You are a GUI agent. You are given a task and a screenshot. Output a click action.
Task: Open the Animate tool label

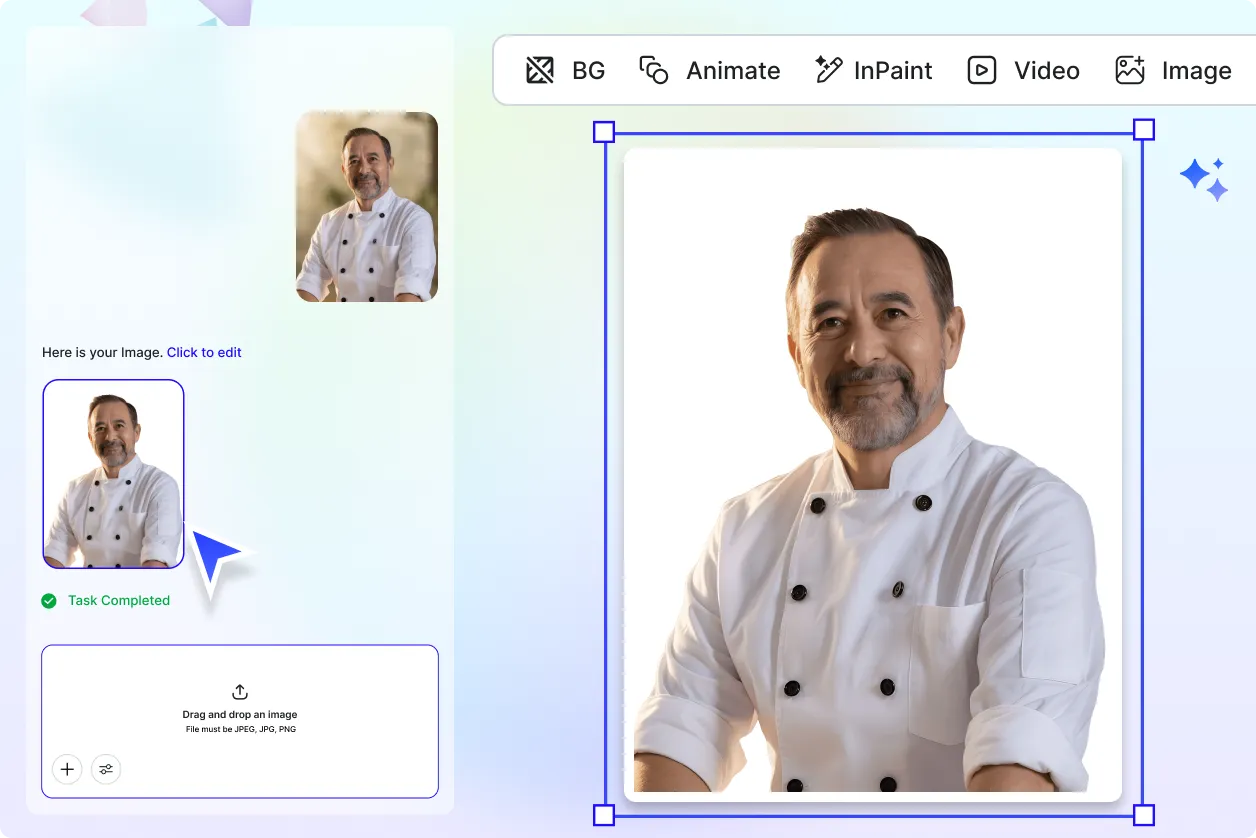[x=733, y=71]
